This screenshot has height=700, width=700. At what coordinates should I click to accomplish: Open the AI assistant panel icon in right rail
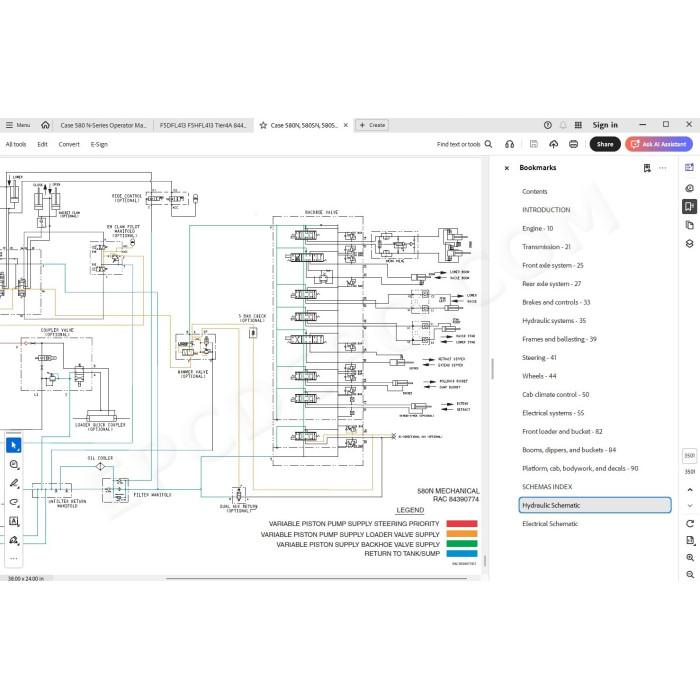click(x=689, y=167)
